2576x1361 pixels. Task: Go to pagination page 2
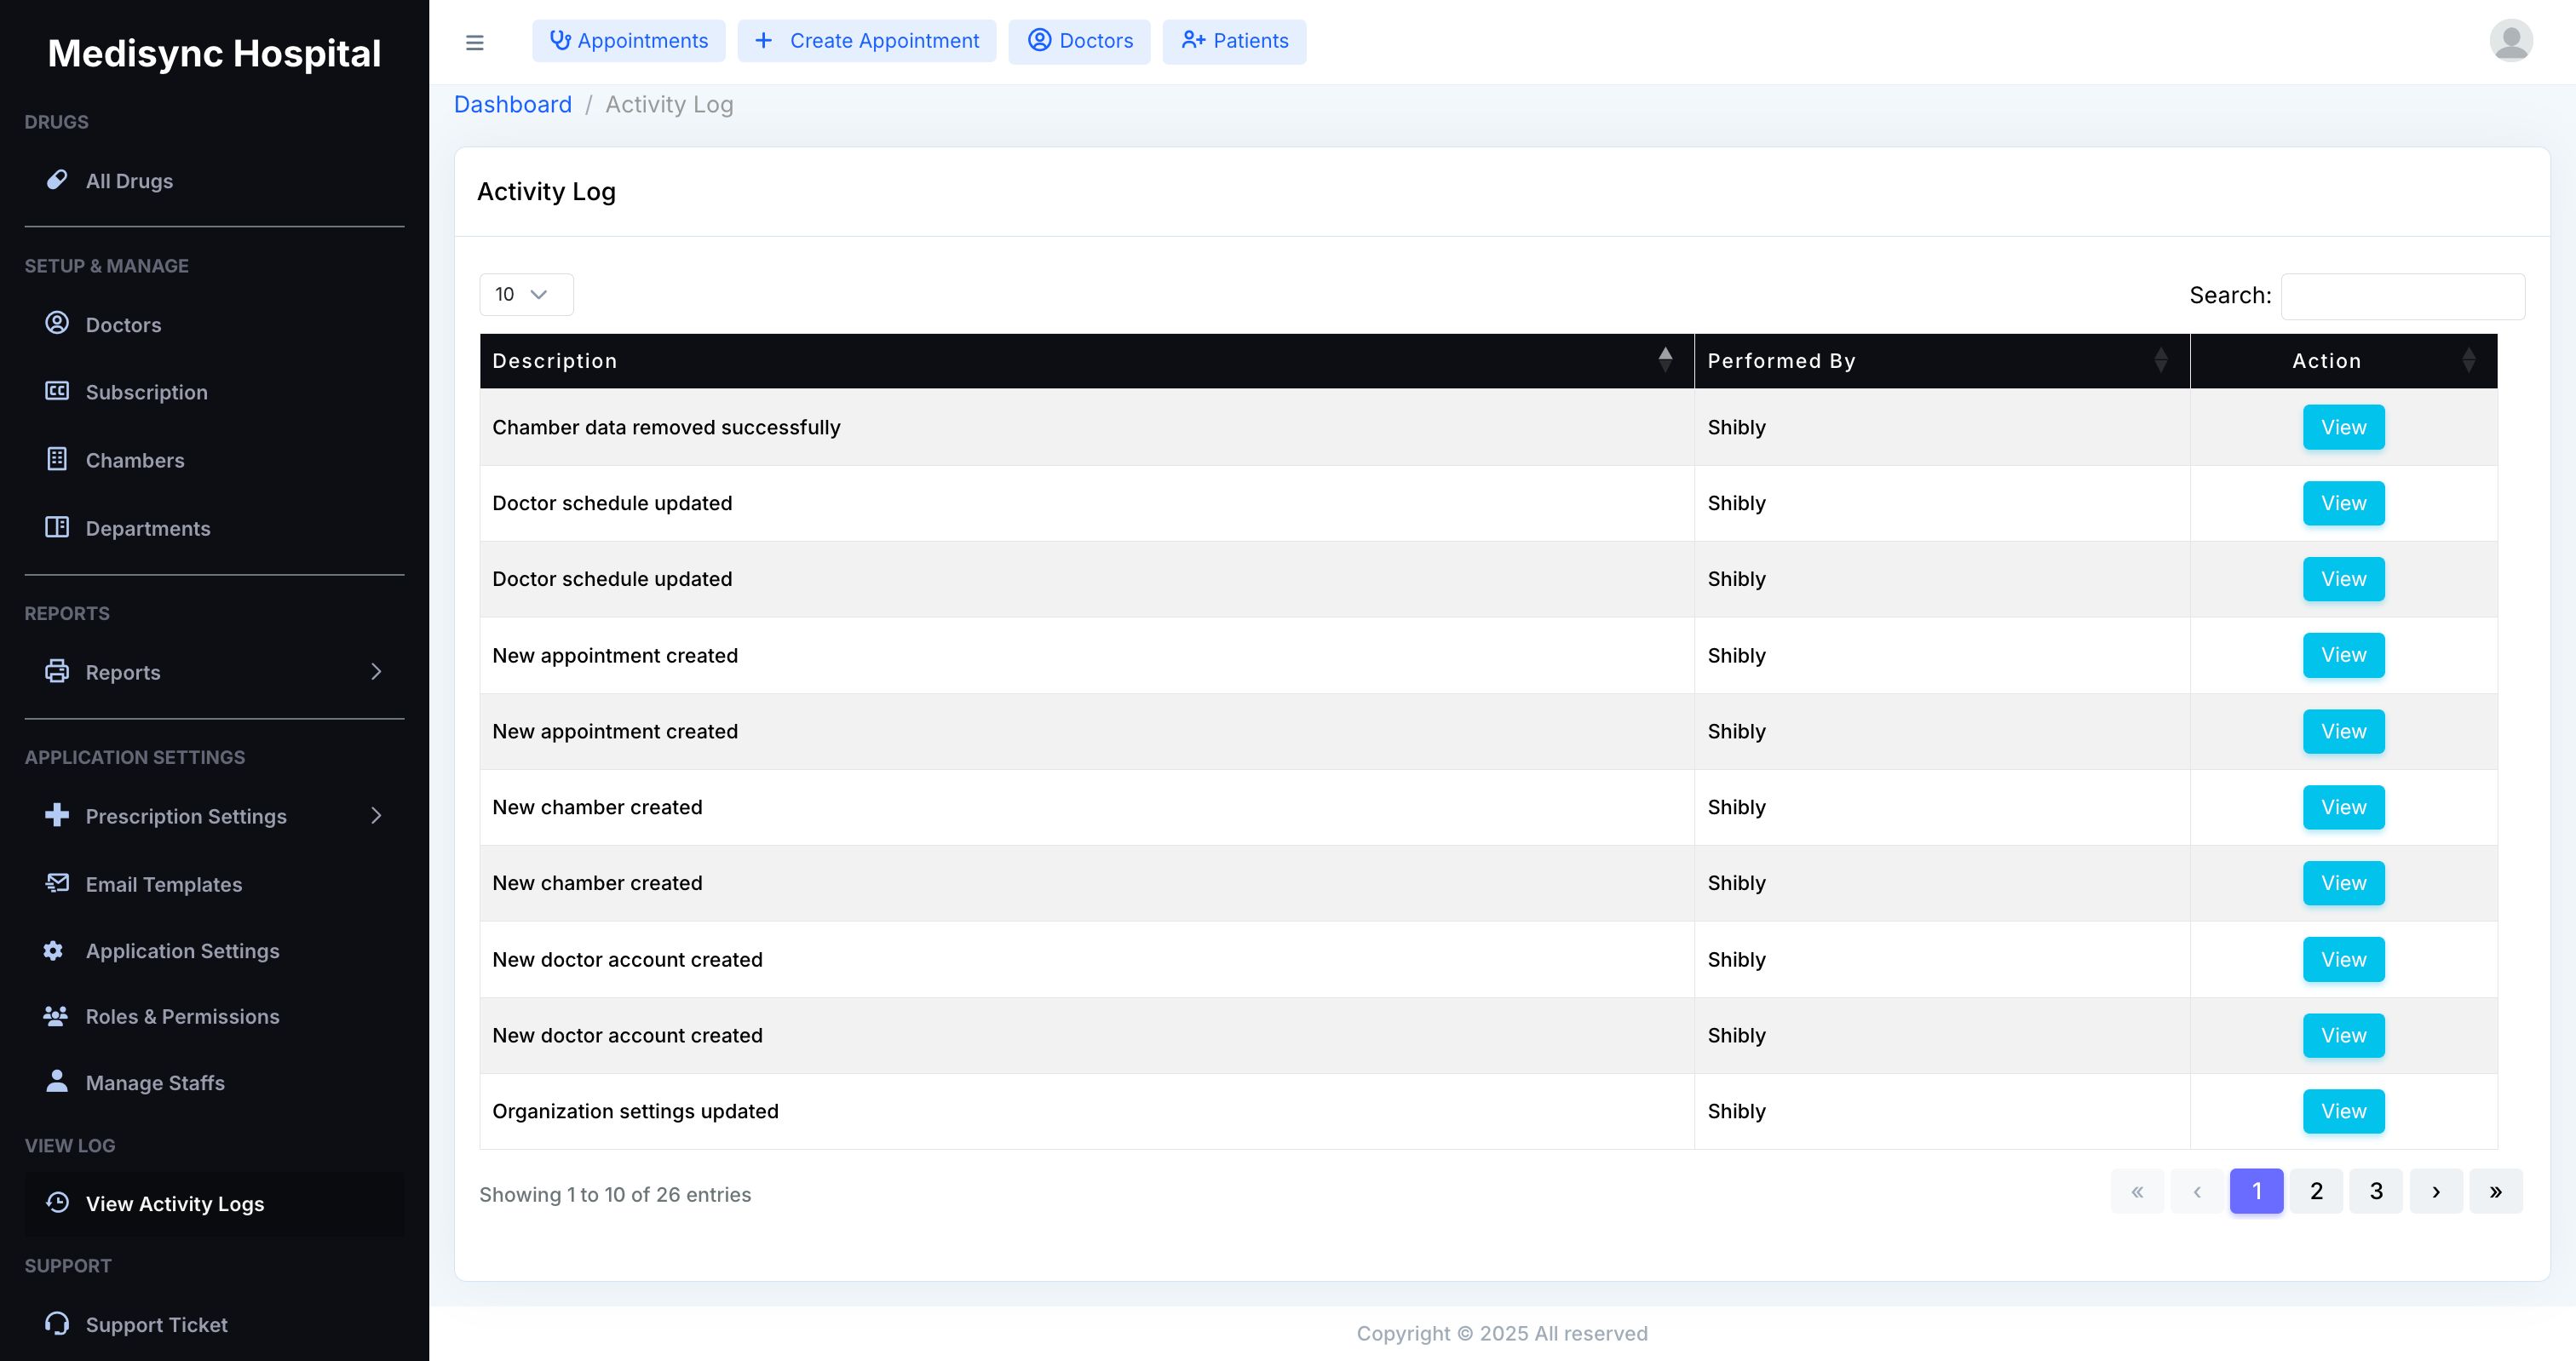click(x=2316, y=1191)
